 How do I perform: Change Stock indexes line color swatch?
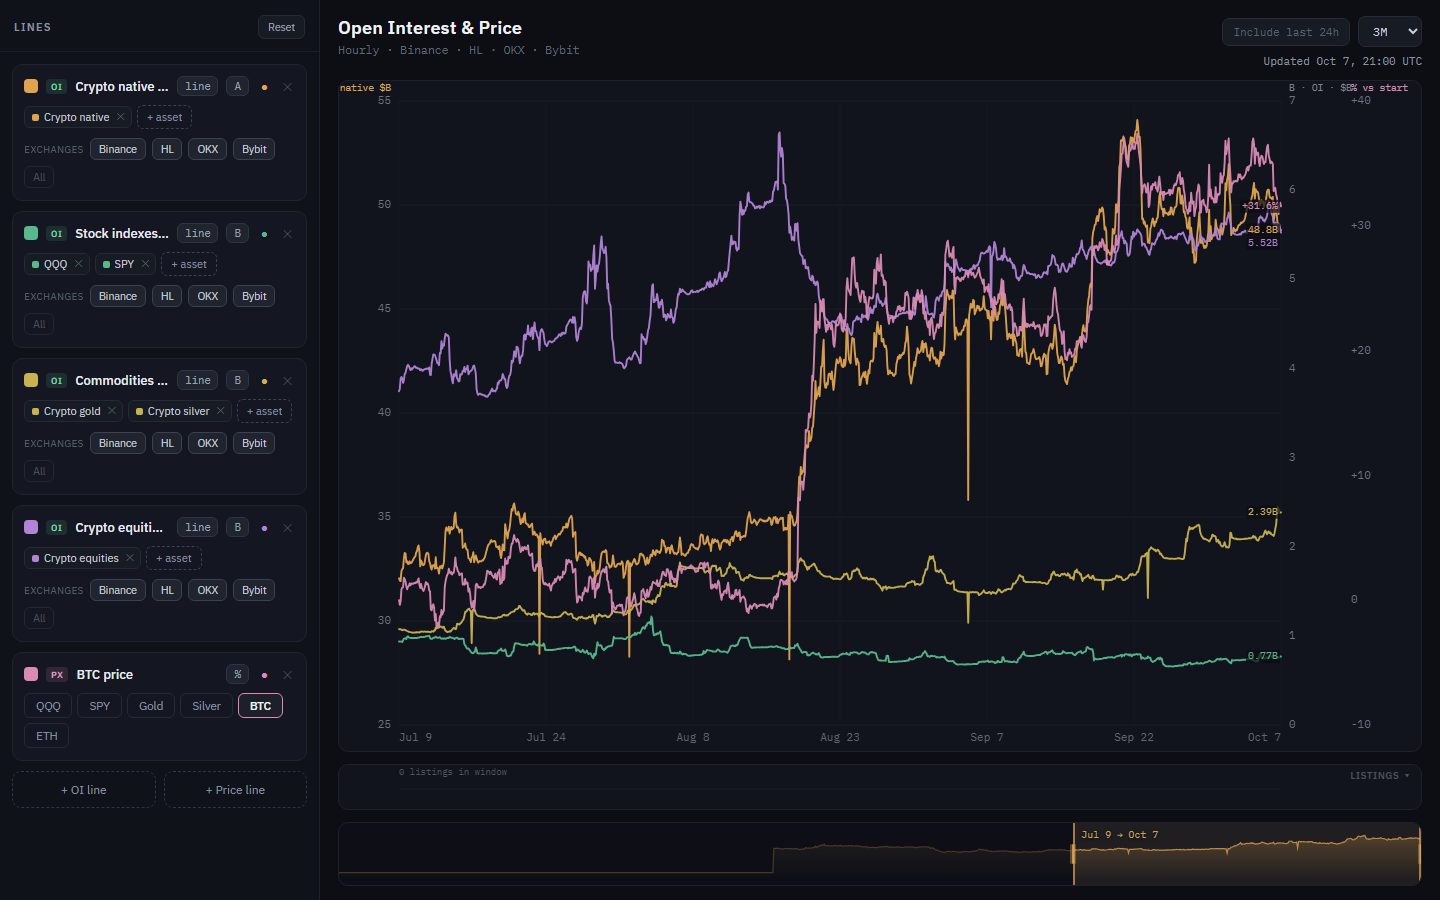(31, 234)
